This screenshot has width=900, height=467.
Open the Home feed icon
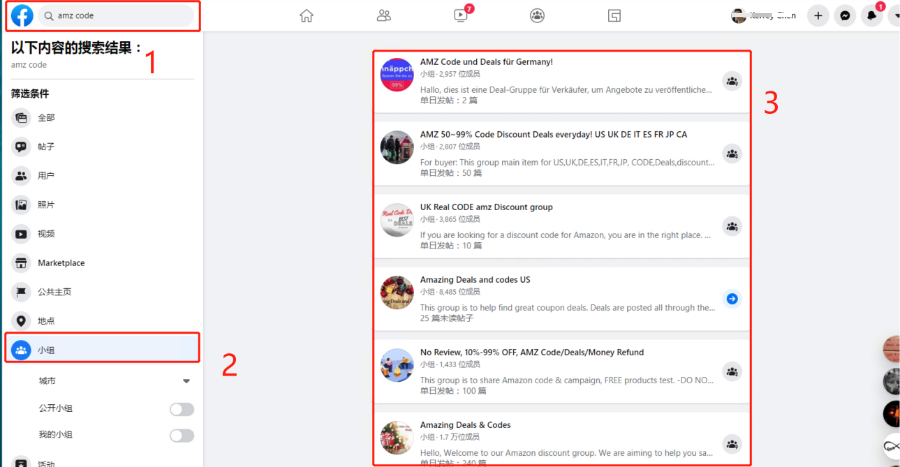coord(307,15)
